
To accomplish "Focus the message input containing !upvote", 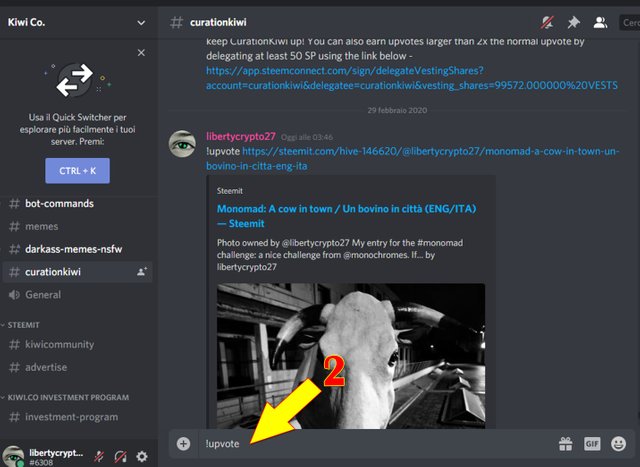I will click(x=376, y=444).
